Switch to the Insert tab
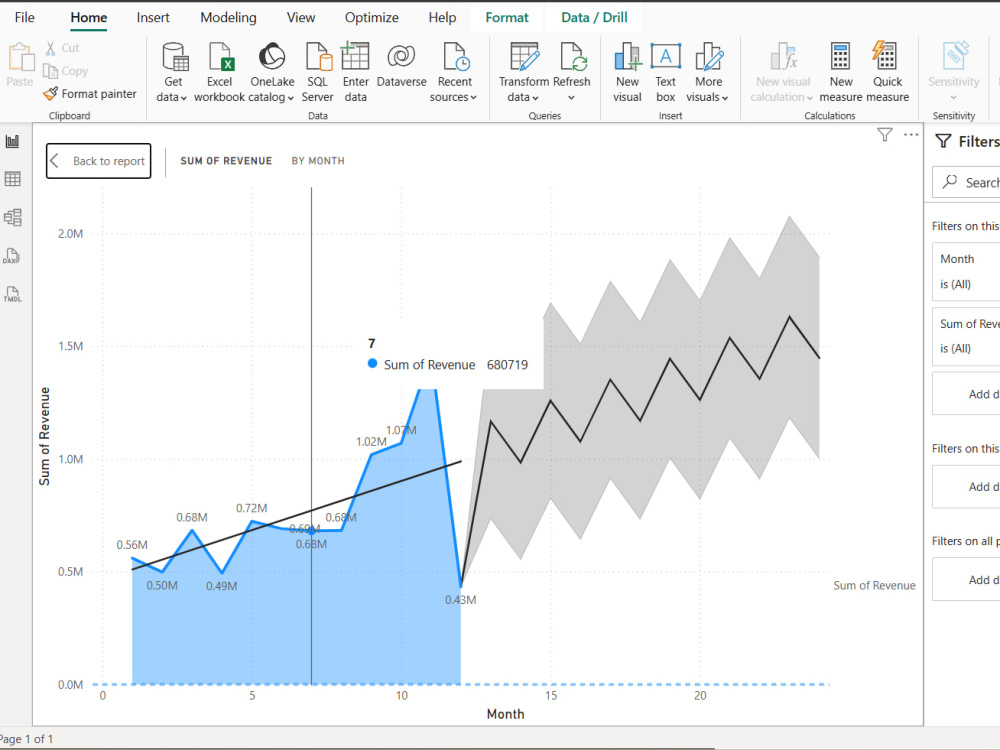 153,17
